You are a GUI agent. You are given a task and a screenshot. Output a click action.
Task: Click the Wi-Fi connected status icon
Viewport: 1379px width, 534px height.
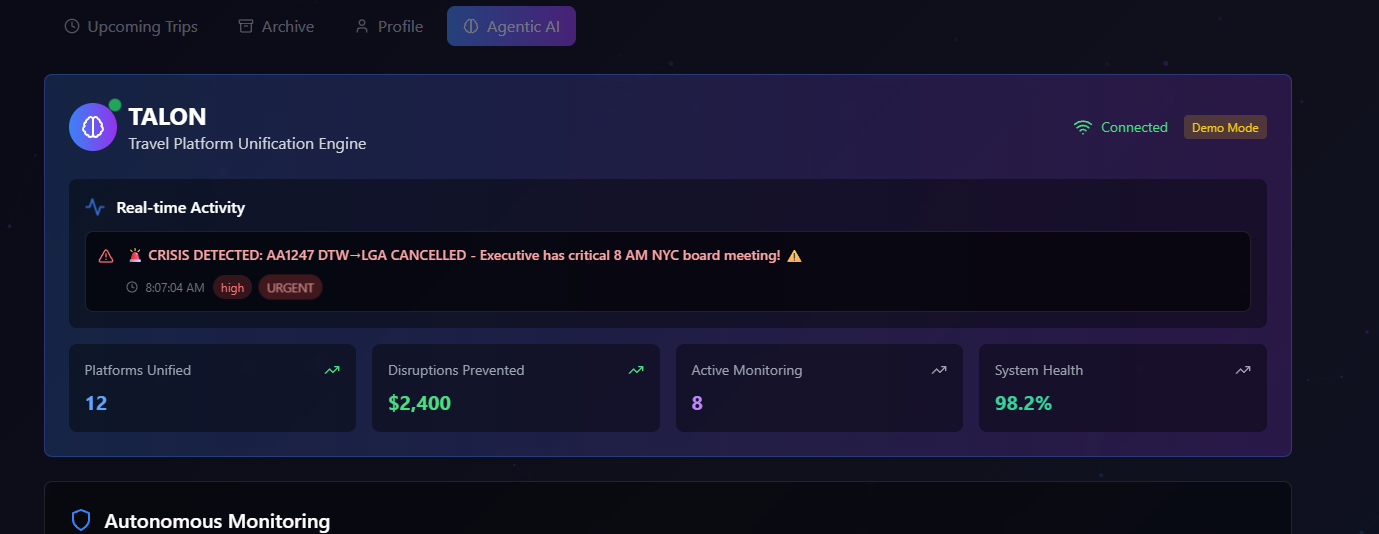tap(1082, 127)
